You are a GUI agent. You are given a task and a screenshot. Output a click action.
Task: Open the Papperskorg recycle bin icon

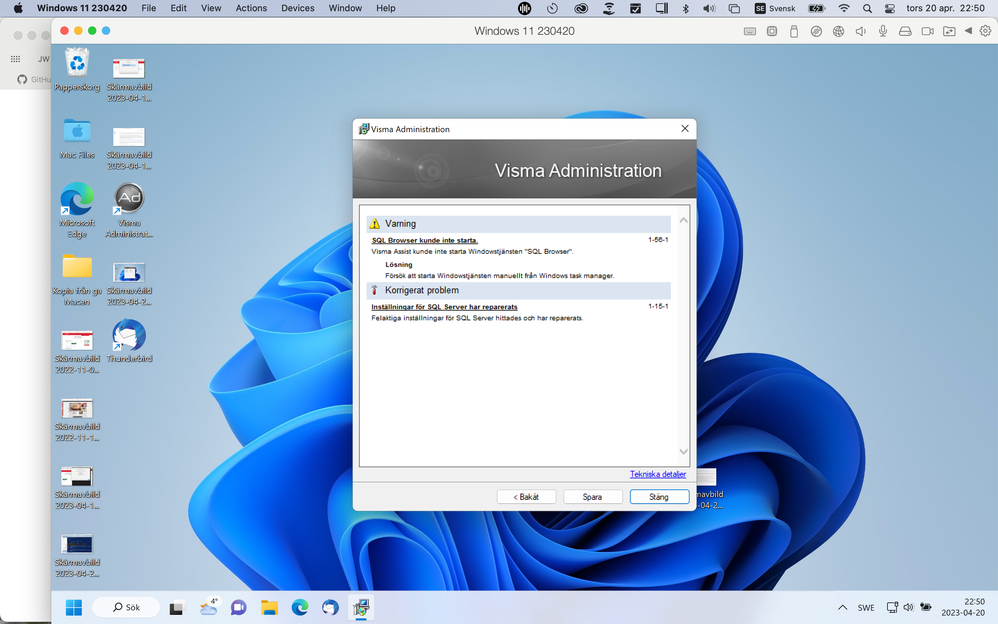[77, 70]
